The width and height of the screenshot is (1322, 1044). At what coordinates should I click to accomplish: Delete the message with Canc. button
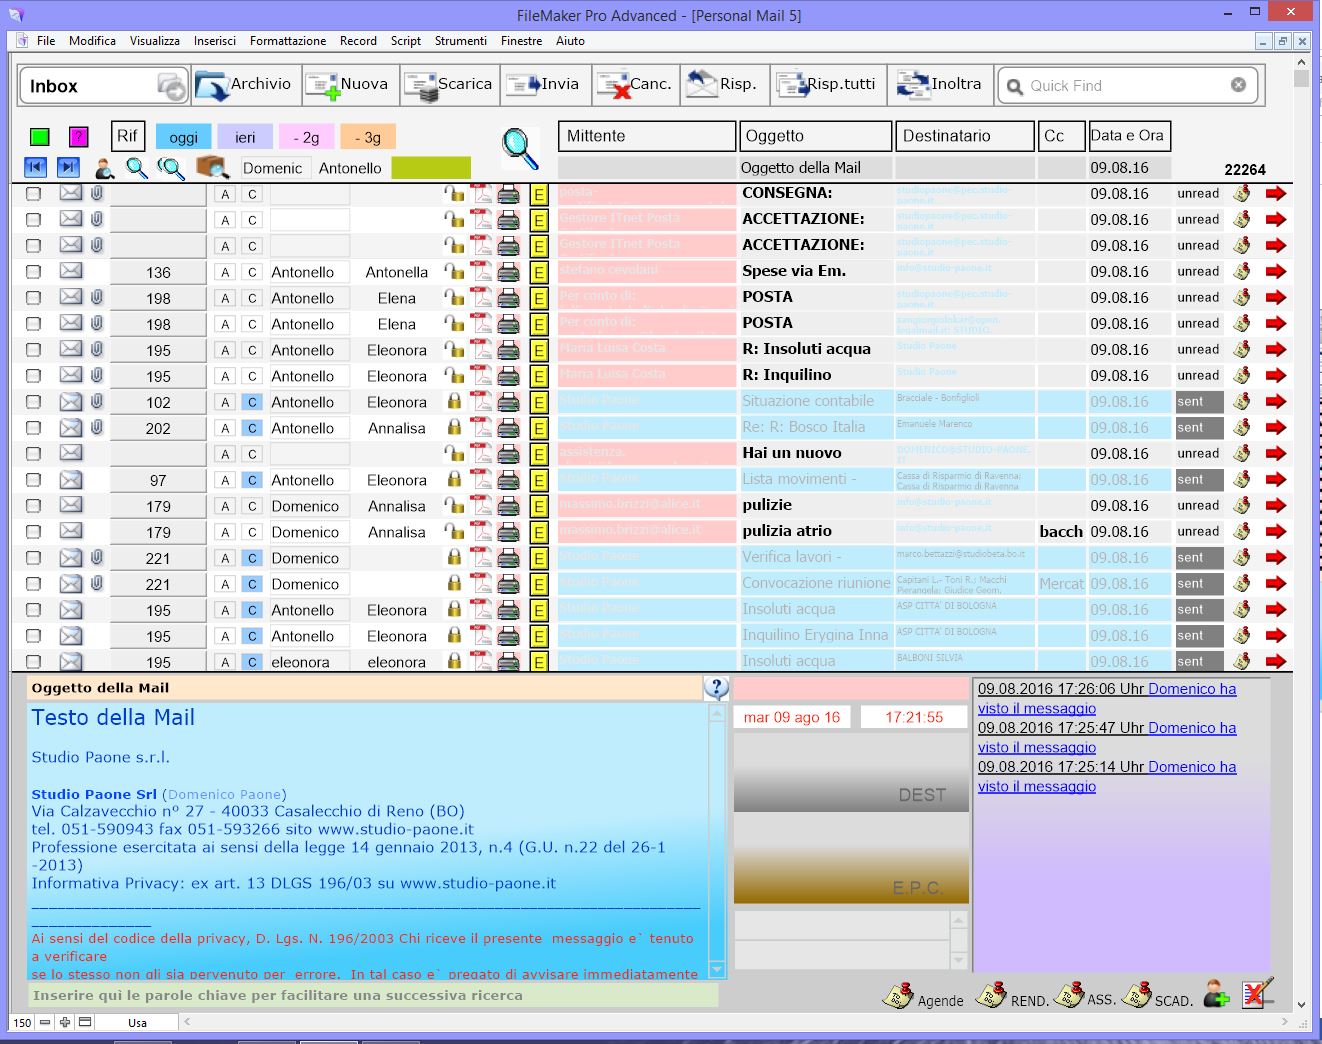point(634,85)
